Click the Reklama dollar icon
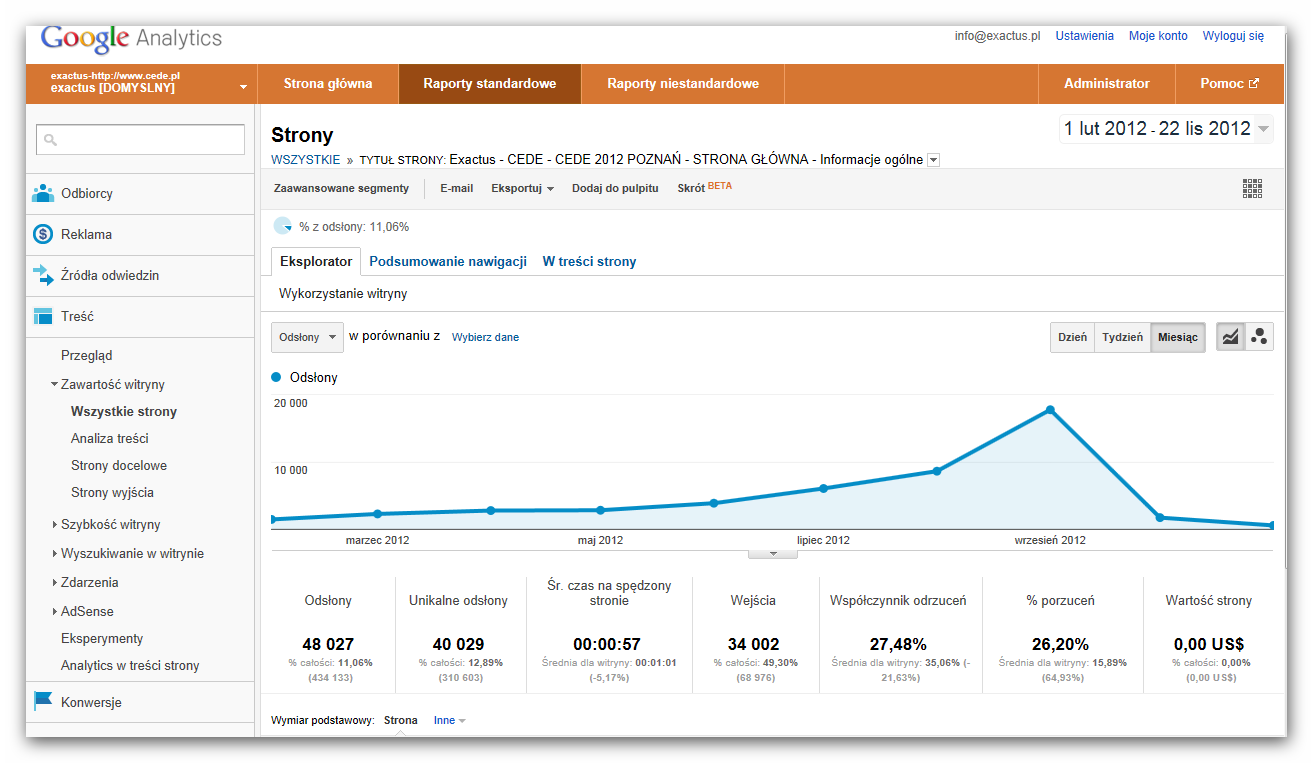1313x763 pixels. click(43, 234)
